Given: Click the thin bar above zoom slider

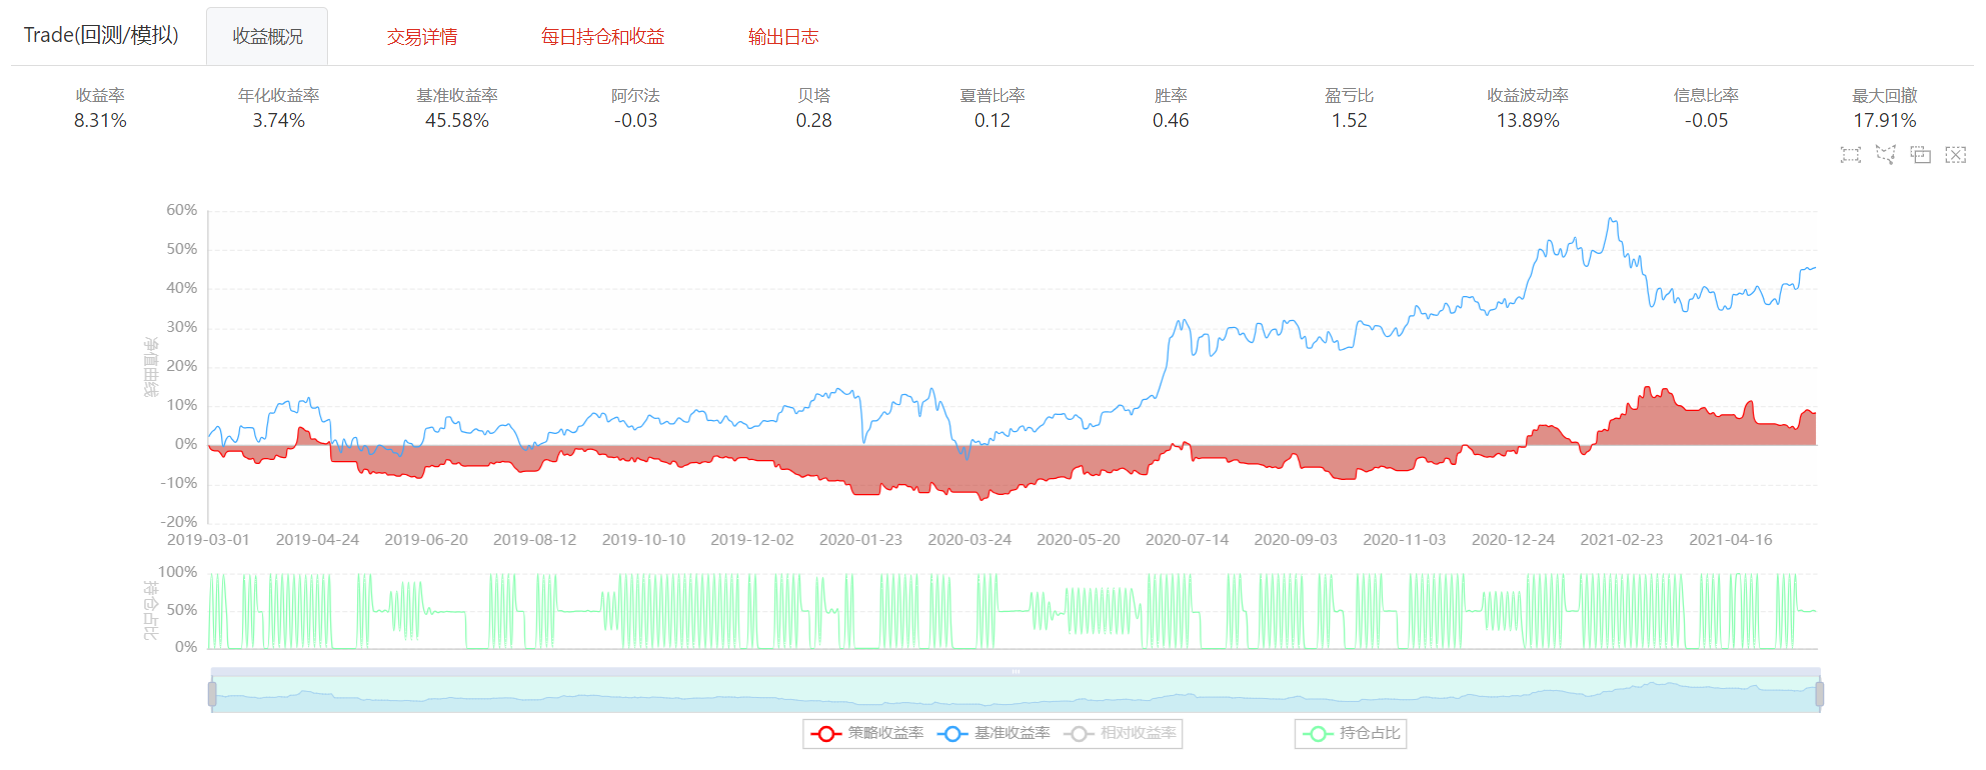Looking at the screenshot, I should tap(1016, 672).
